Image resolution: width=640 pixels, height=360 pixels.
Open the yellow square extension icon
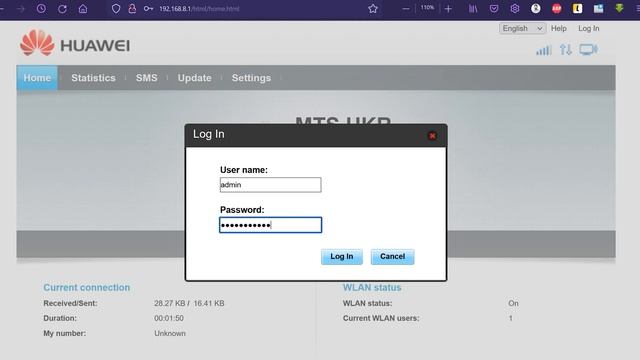point(578,9)
